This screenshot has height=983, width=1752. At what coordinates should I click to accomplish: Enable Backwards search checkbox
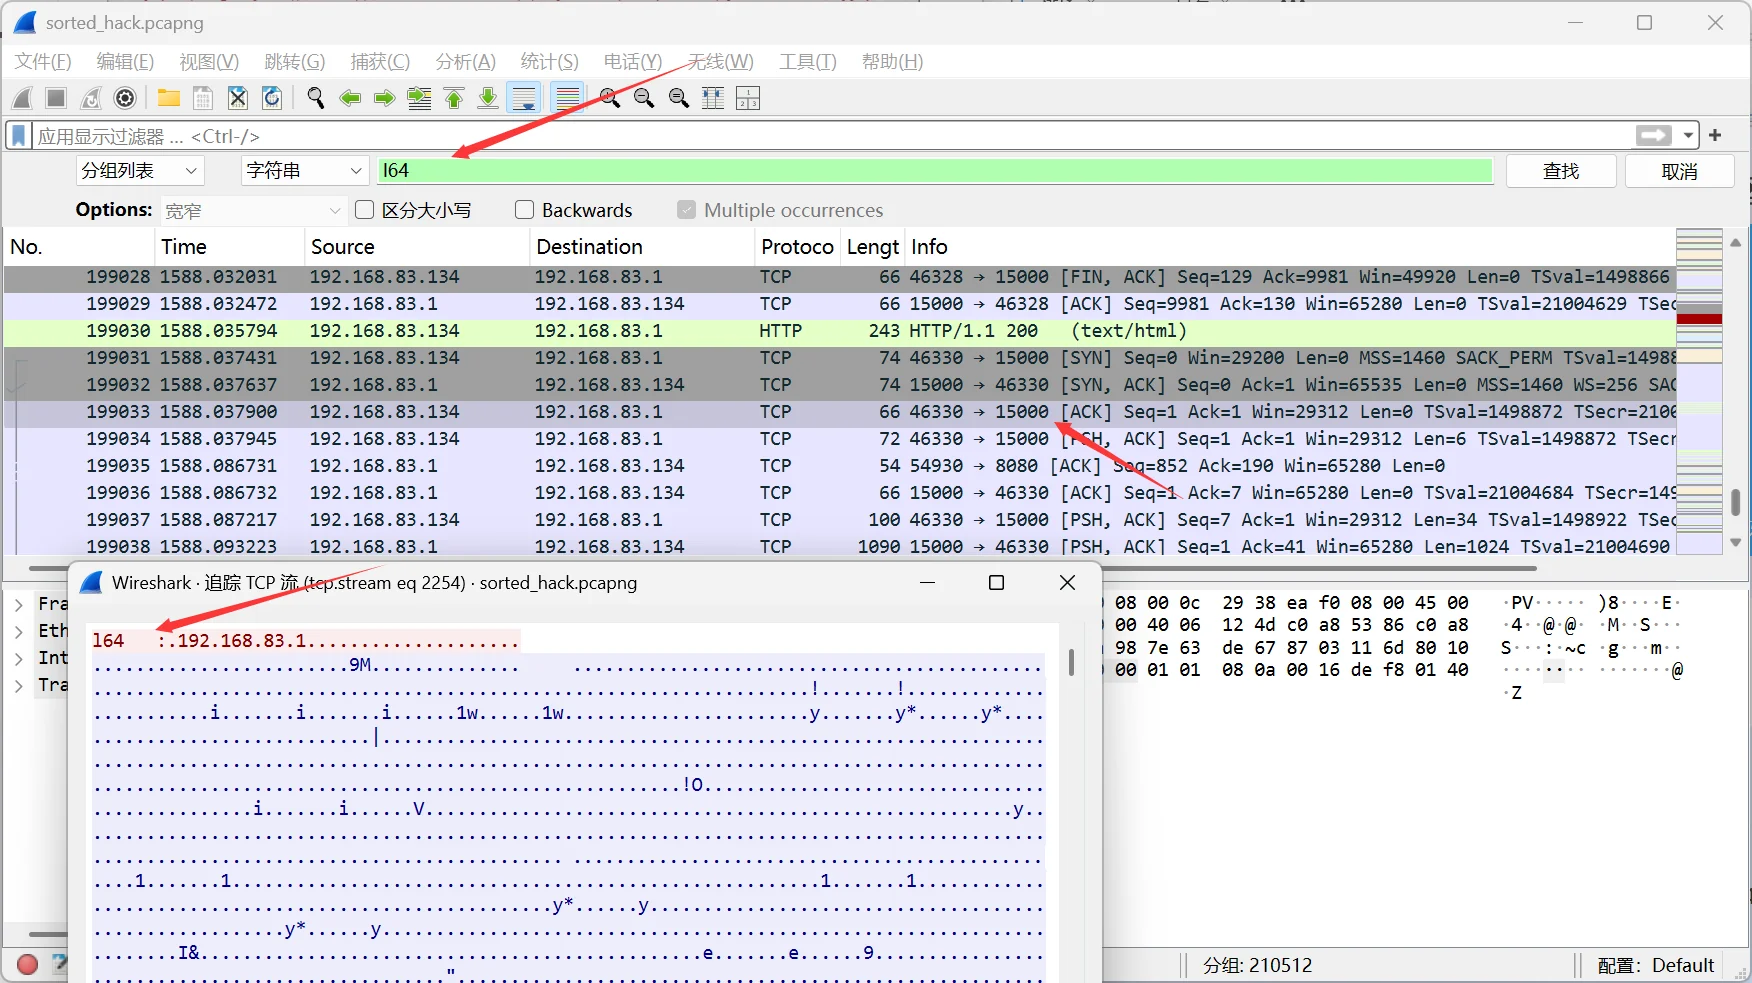[524, 210]
